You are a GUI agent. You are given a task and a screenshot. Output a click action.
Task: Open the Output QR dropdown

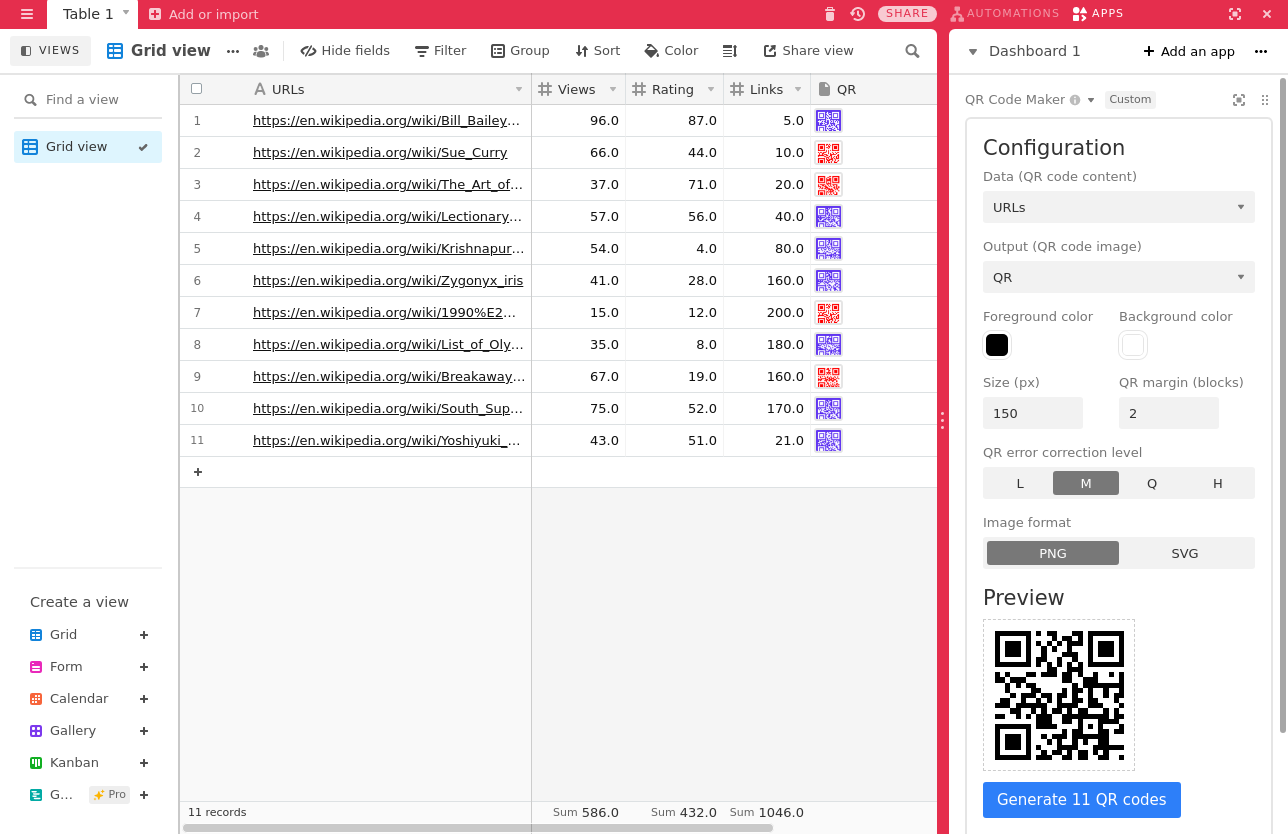(x=1119, y=277)
